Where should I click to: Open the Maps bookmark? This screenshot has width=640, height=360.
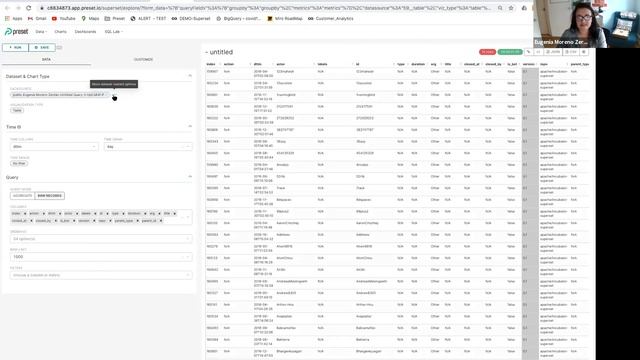(90, 18)
